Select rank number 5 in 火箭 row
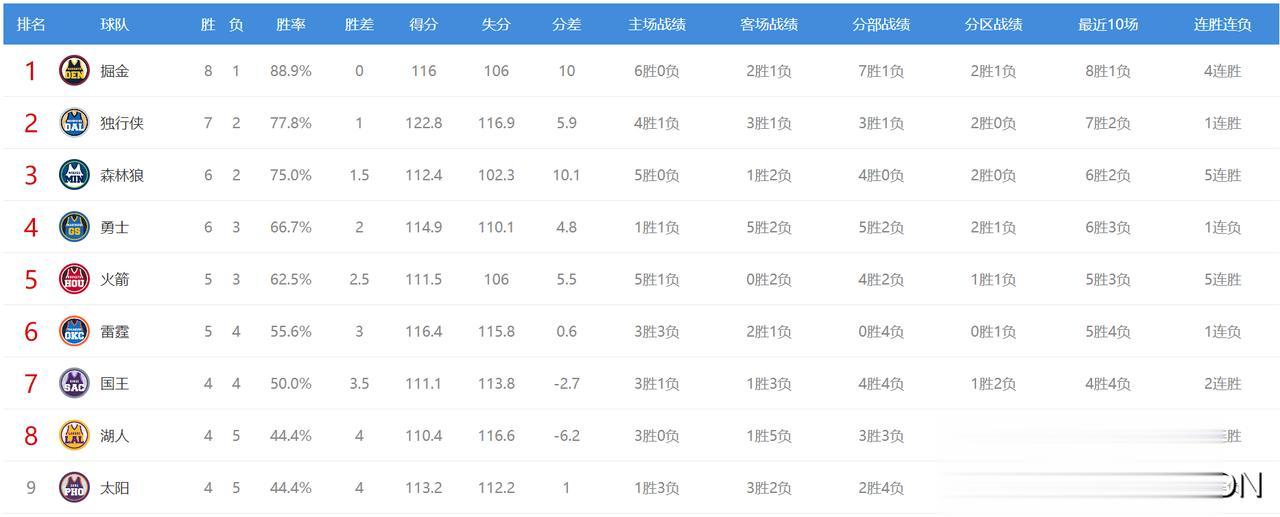Screen dimensions: 1280x517 coord(31,279)
